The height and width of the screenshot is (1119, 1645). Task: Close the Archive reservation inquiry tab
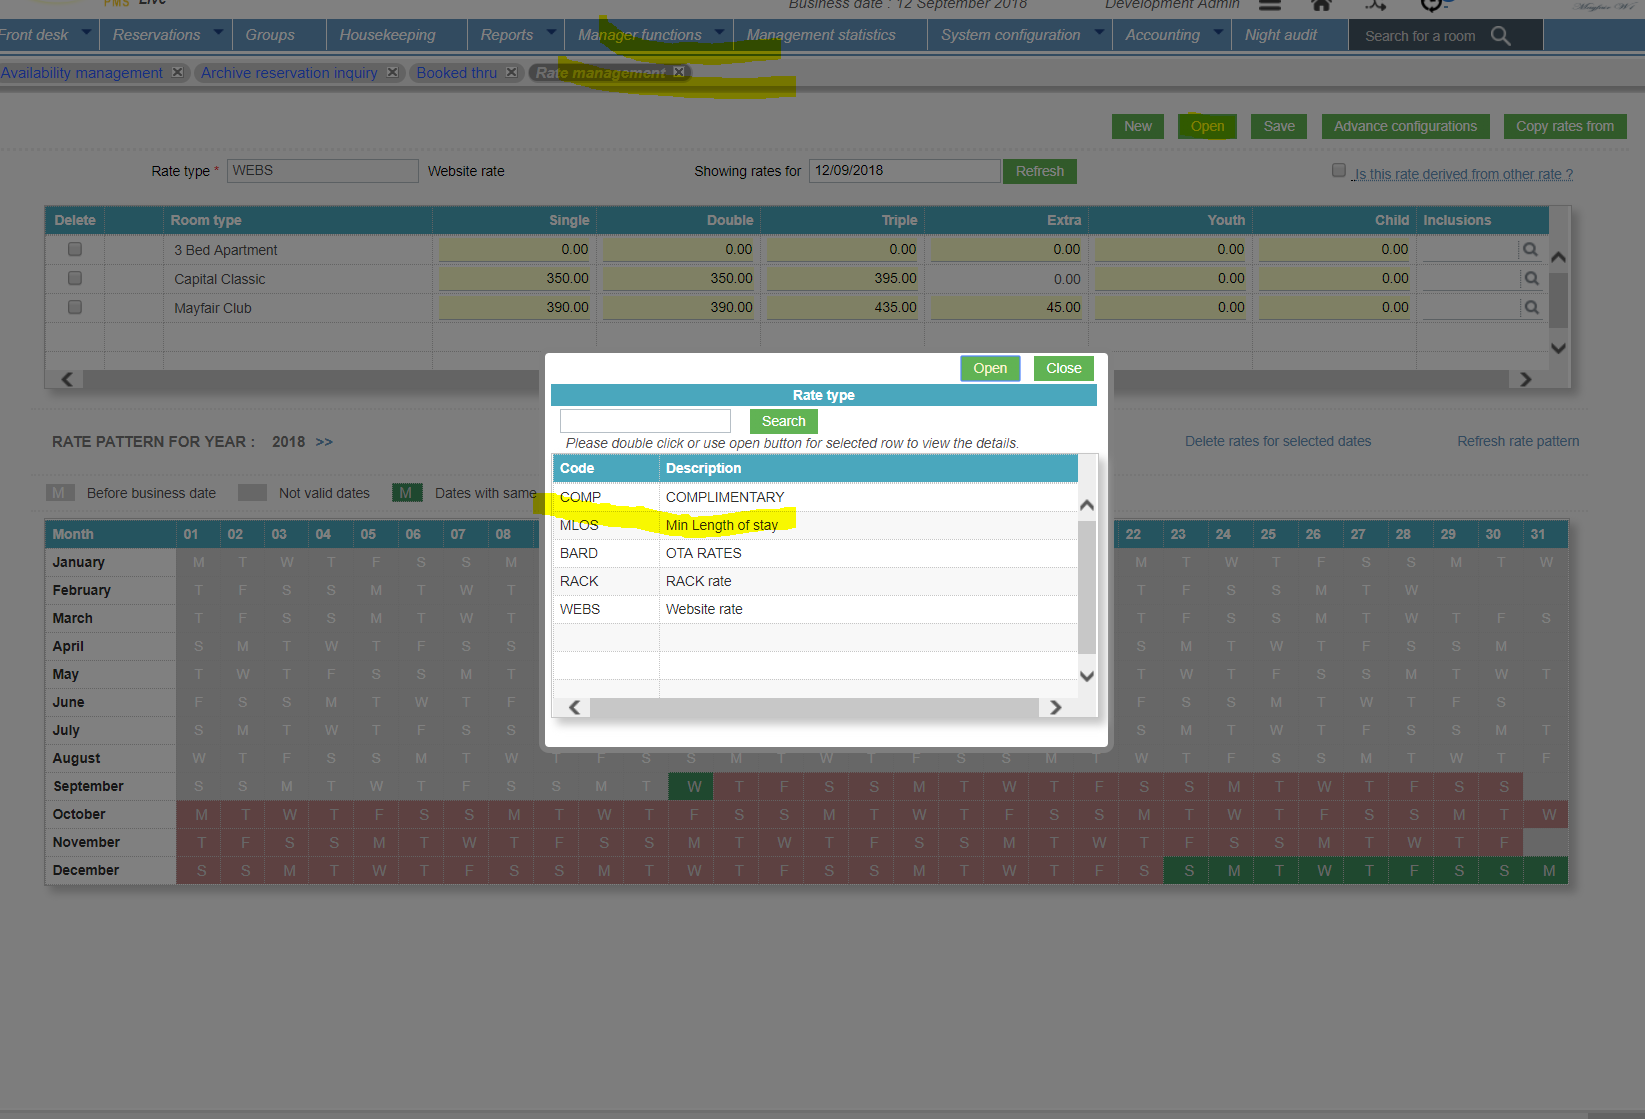click(393, 72)
